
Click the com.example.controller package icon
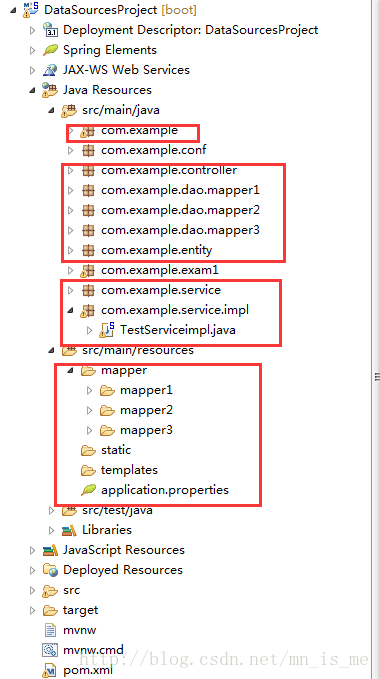point(88,170)
